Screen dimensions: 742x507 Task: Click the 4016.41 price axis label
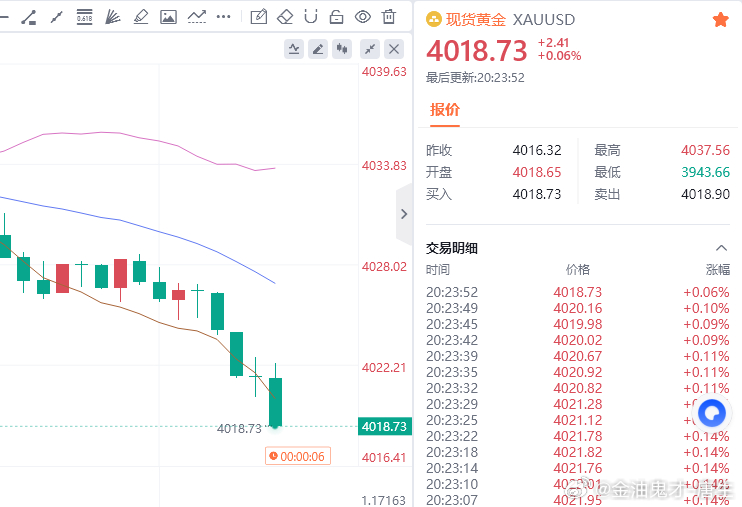click(384, 458)
